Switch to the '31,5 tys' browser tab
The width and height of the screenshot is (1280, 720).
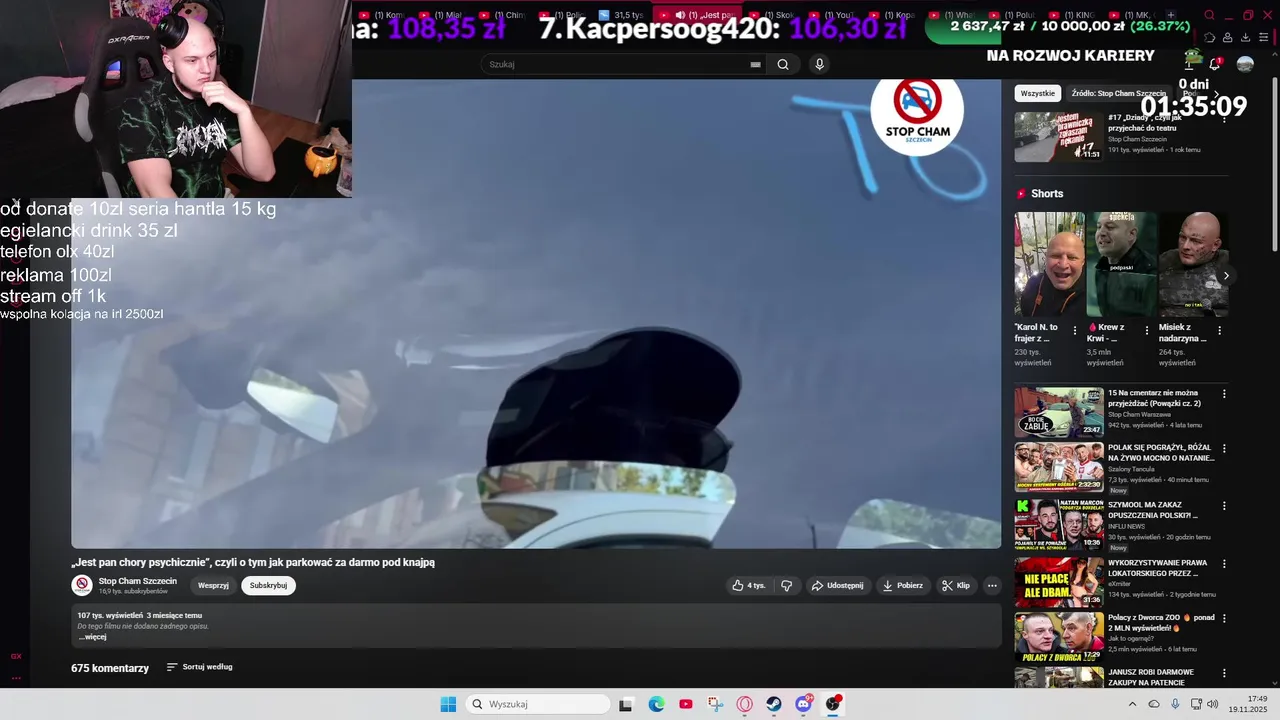pos(621,15)
